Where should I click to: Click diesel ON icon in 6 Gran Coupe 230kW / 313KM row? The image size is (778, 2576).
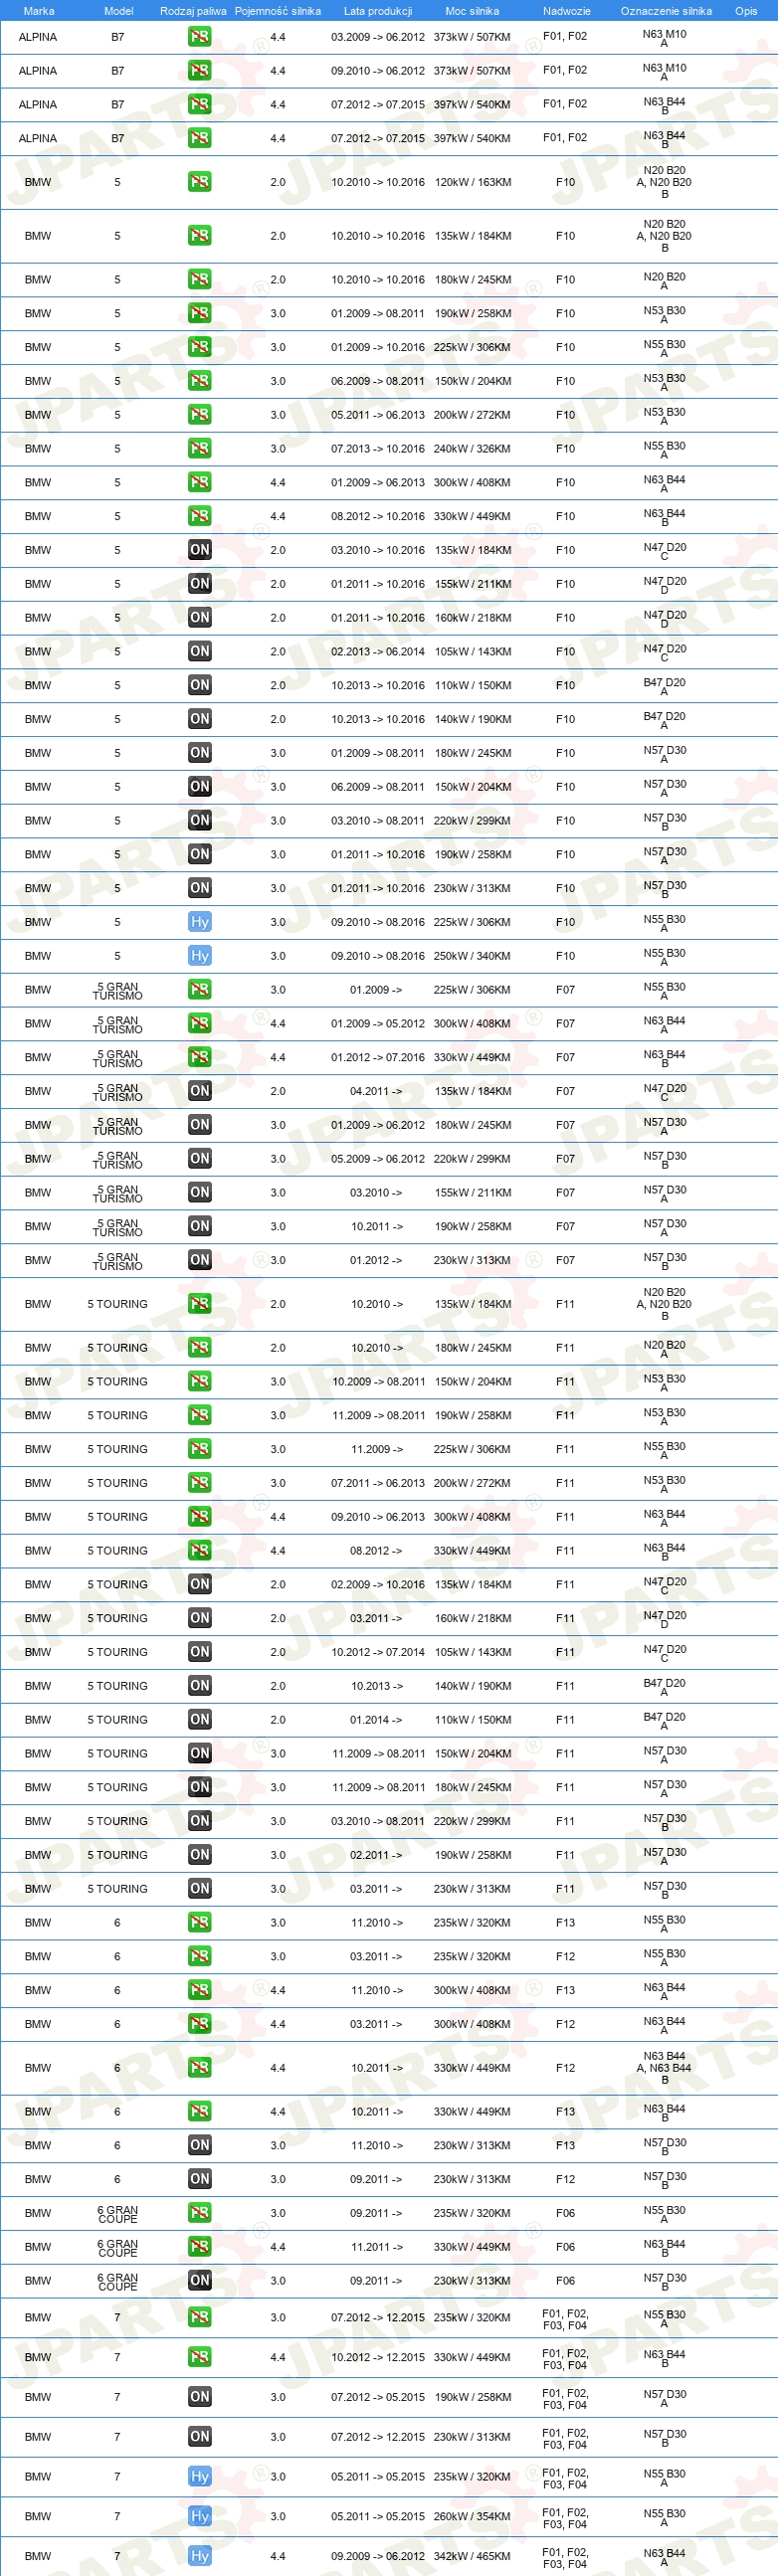[200, 2281]
